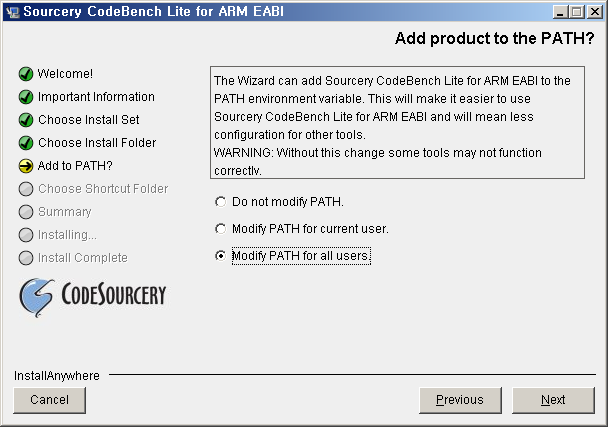Viewport: 608px width, 427px height.
Task: Click the yellow arrow icon for Add to PATH?
Action: (26, 166)
